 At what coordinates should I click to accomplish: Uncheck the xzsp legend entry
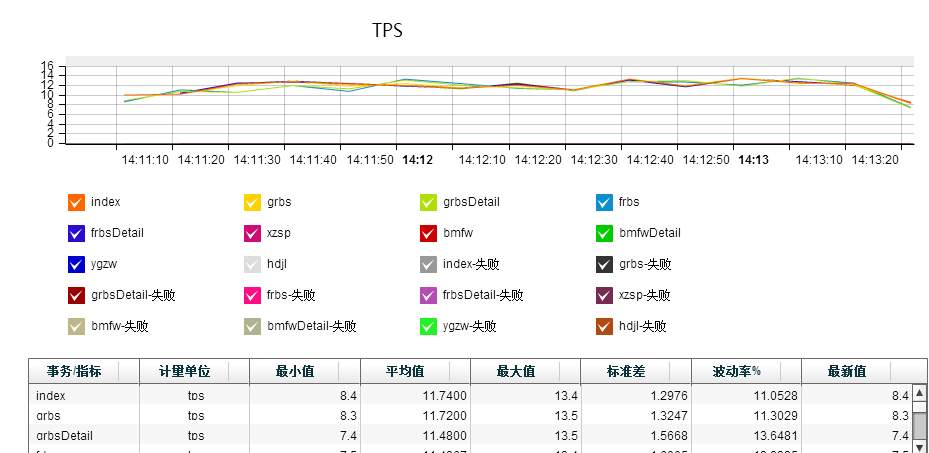coord(252,233)
